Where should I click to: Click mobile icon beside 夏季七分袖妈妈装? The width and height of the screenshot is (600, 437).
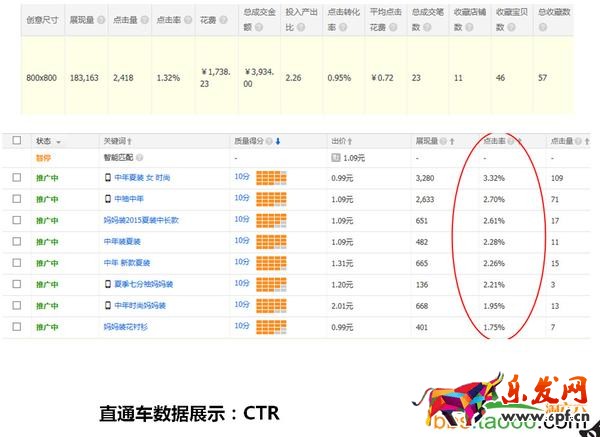[x=108, y=284]
